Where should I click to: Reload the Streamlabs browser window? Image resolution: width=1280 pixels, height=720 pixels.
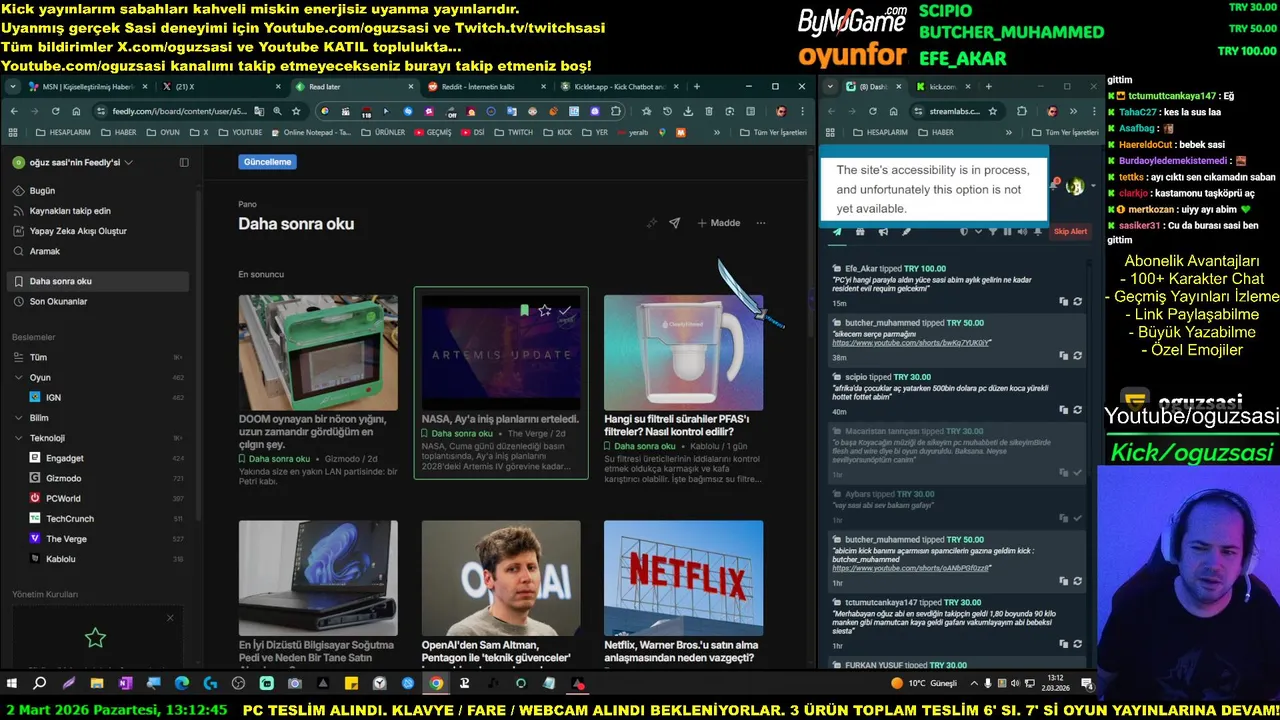coord(873,111)
